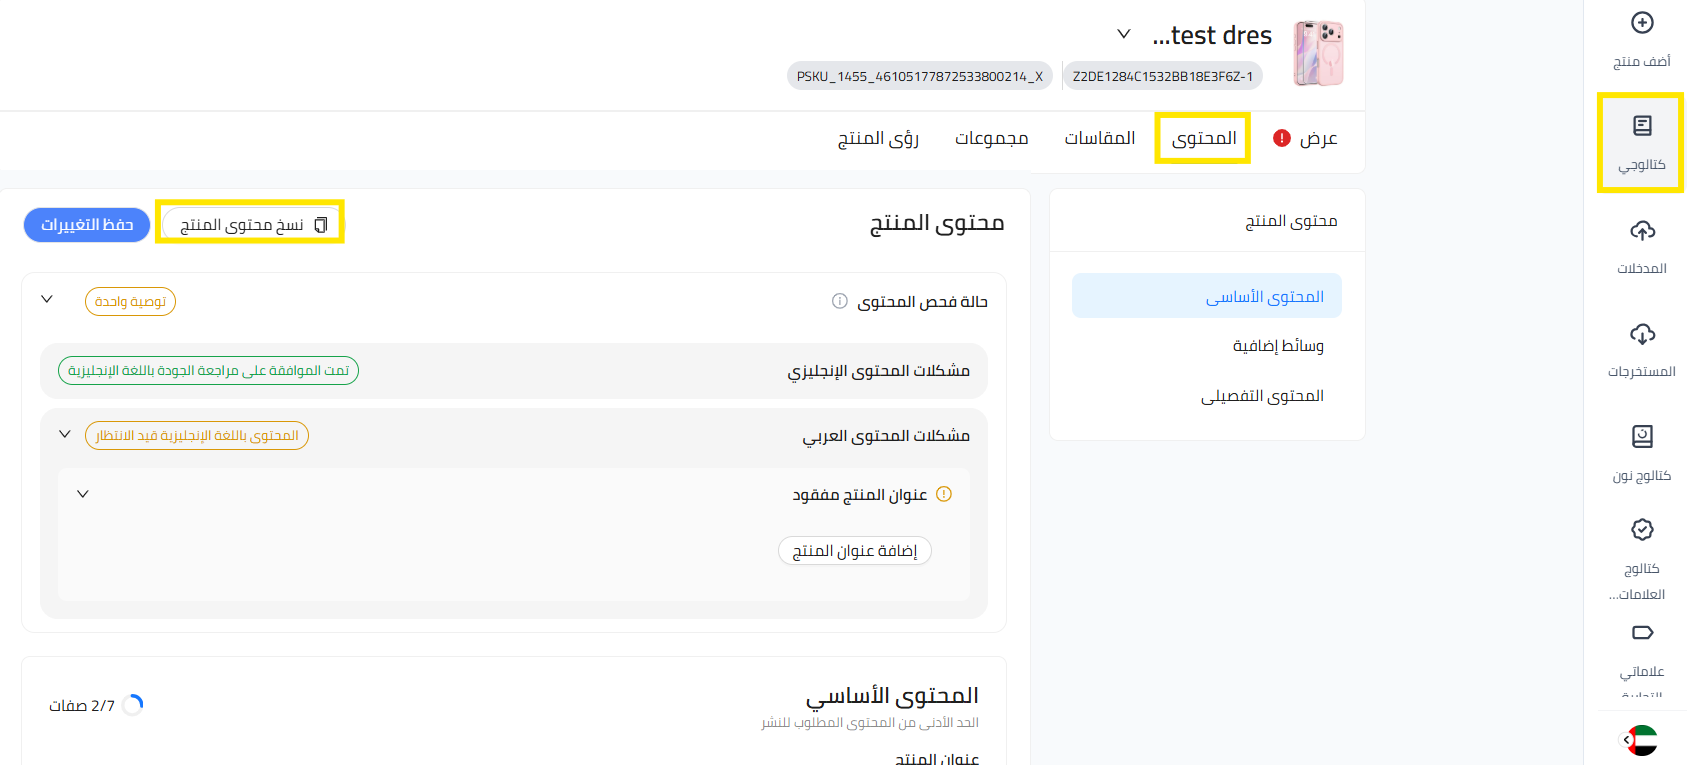
Task: Click نسخ محتوى المنتج button
Action: [x=250, y=225]
